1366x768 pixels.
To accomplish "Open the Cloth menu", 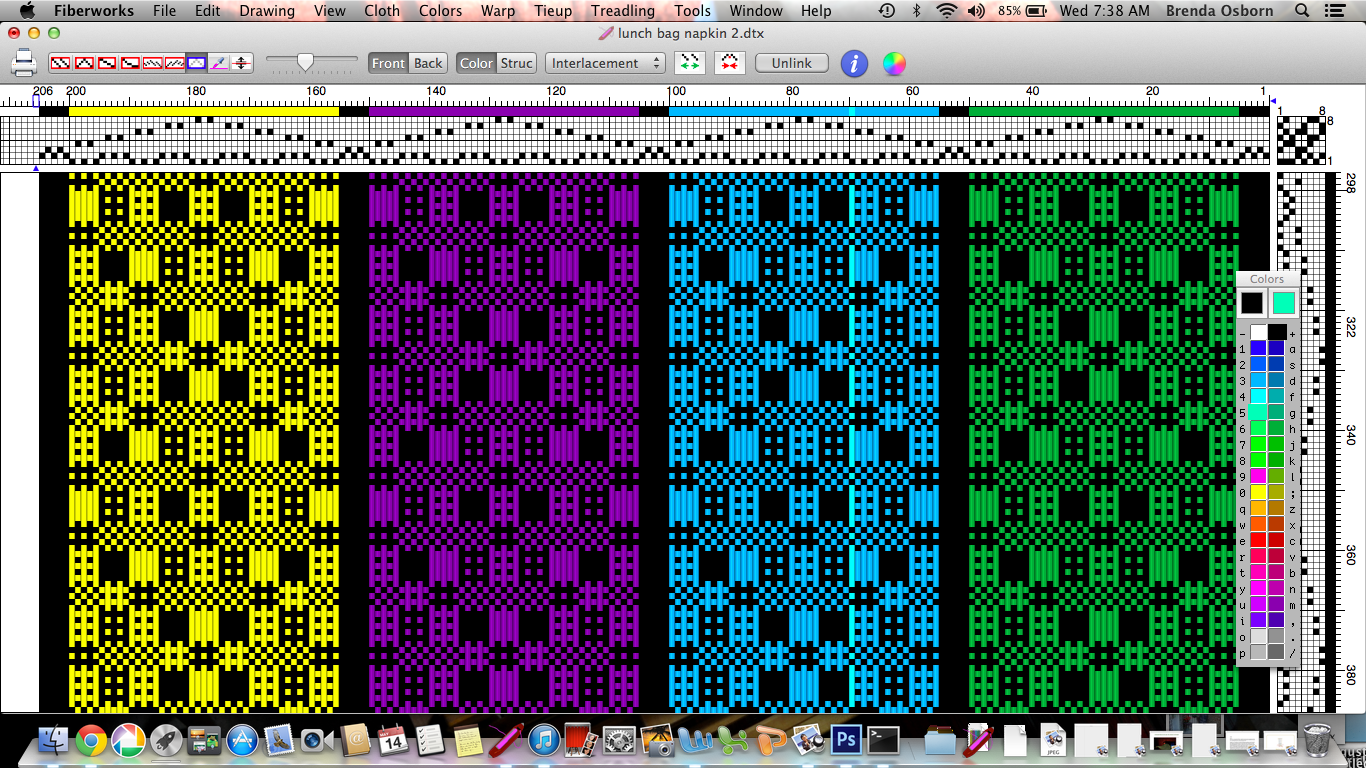I will click(x=382, y=11).
